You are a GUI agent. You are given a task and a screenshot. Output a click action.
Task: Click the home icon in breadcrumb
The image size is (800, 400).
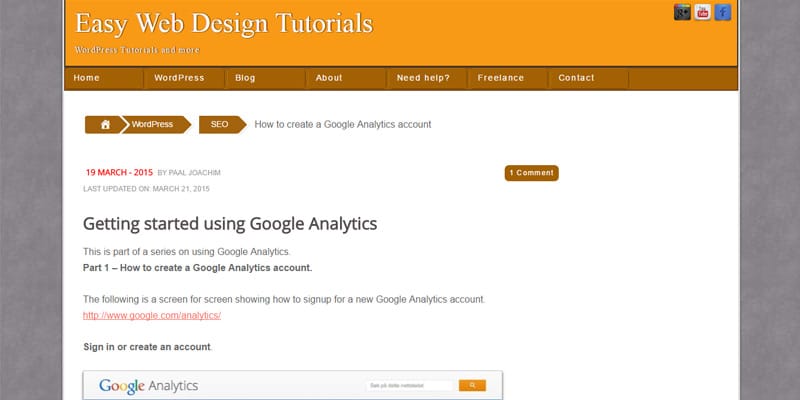tap(105, 124)
